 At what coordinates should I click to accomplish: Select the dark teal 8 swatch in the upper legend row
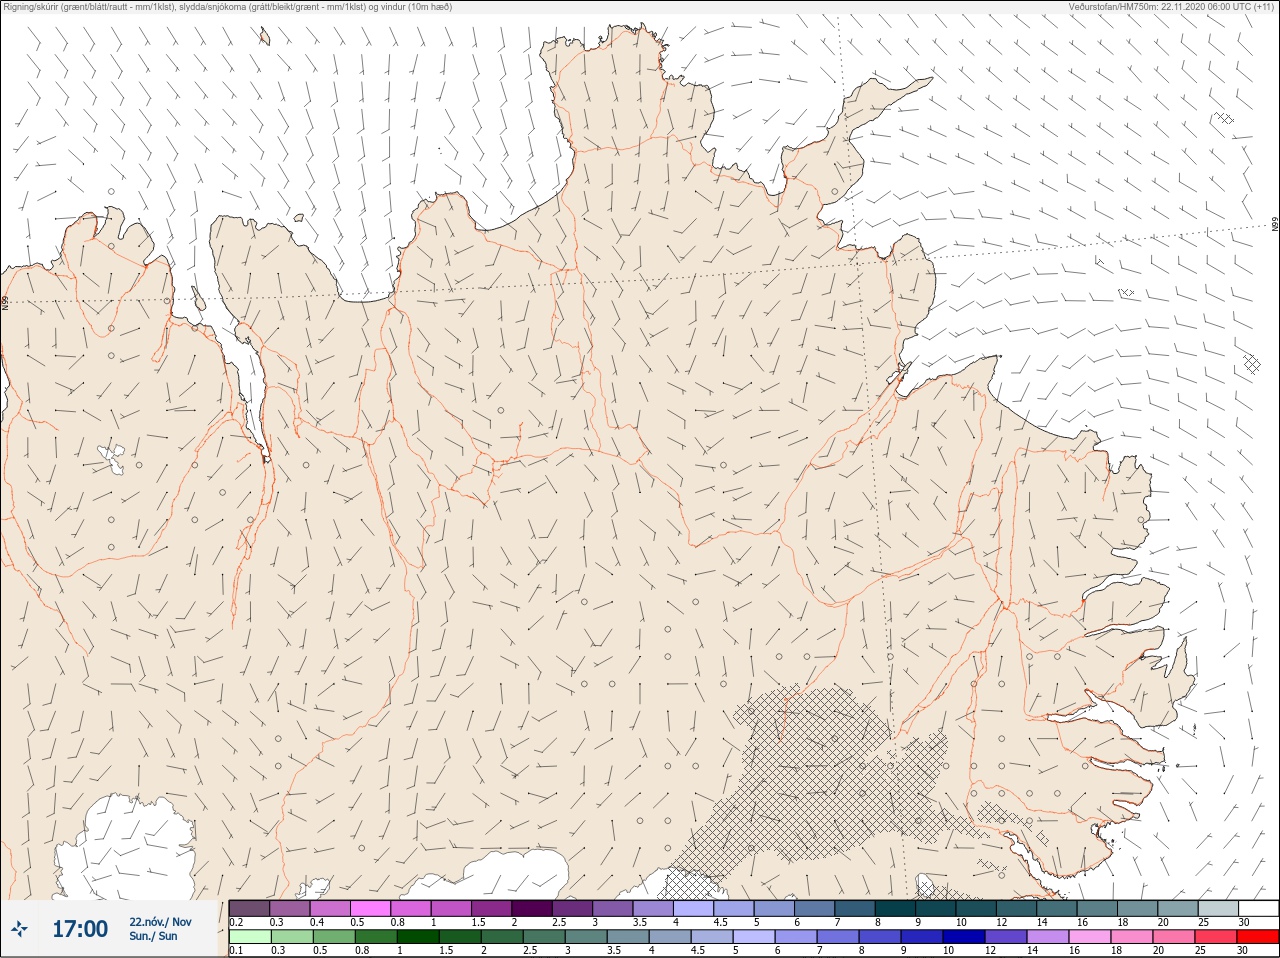[895, 908]
